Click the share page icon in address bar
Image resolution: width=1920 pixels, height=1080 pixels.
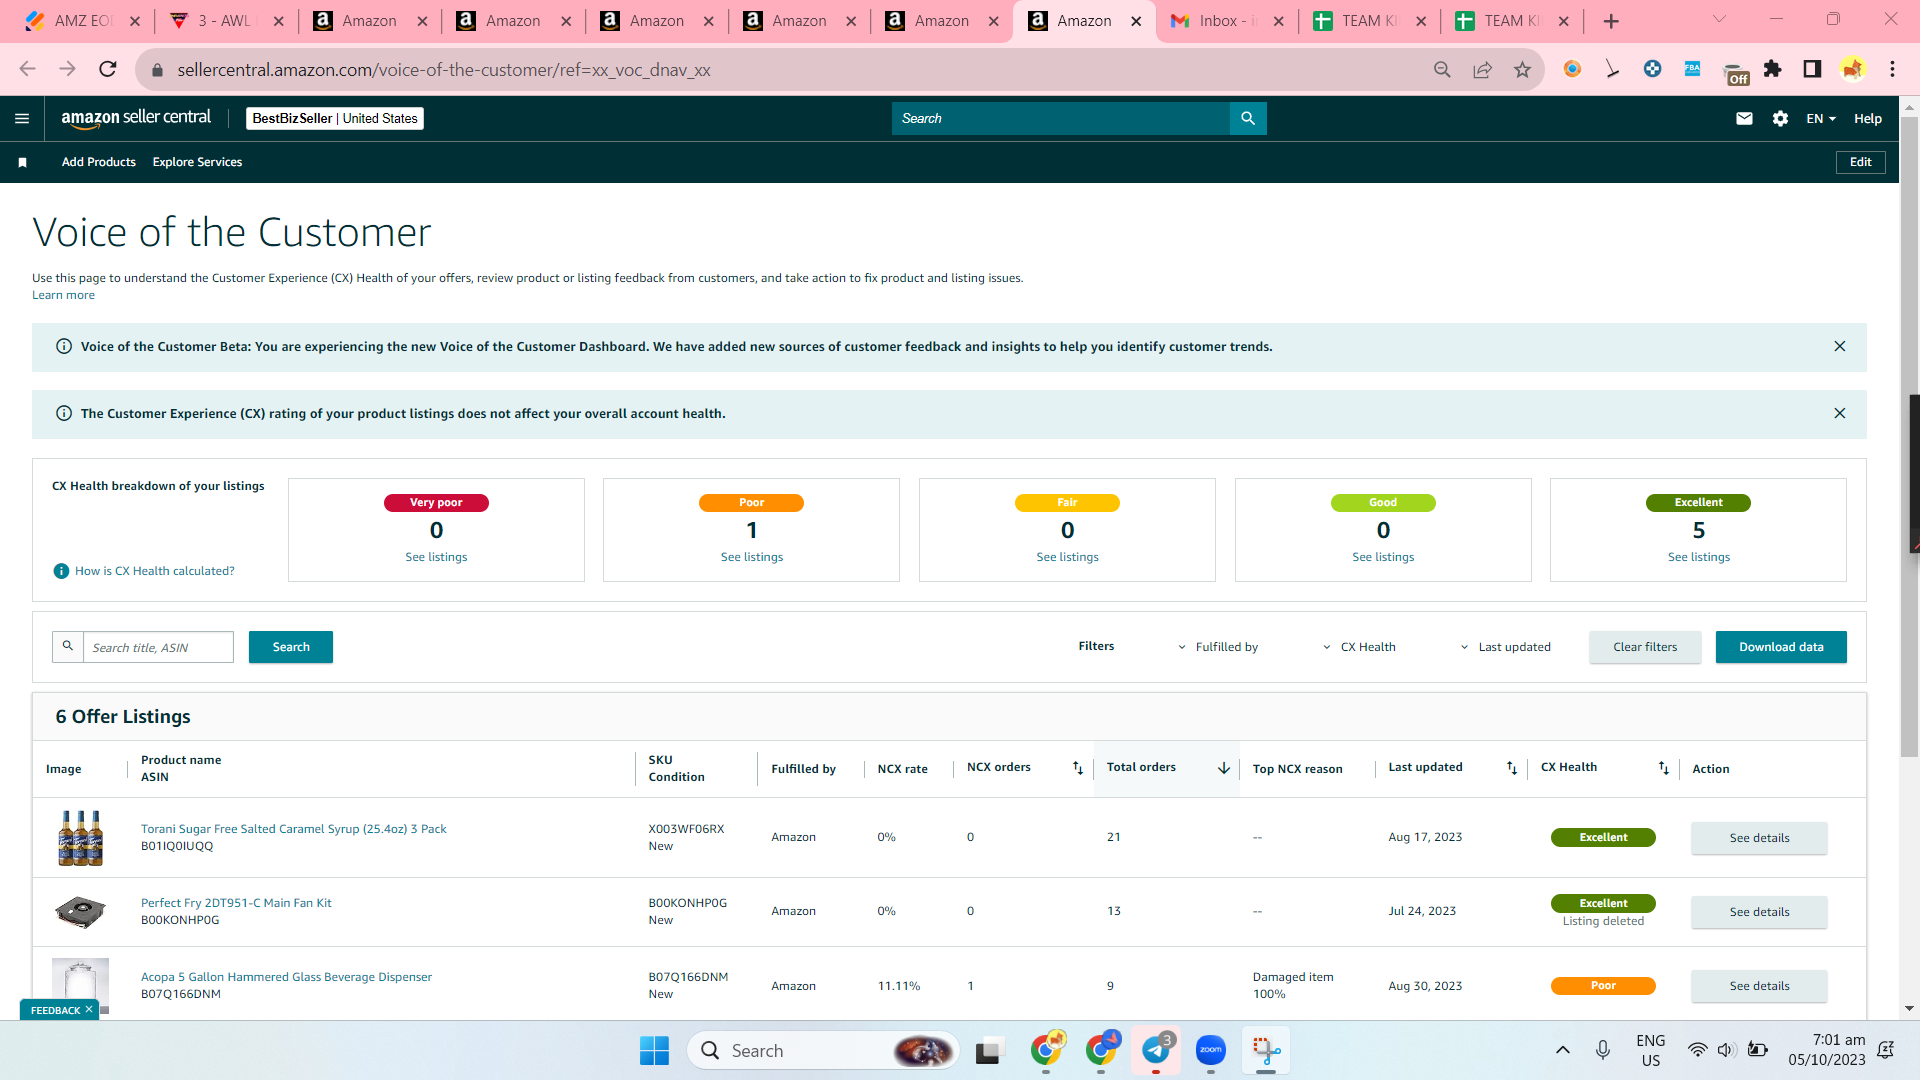click(x=1482, y=69)
